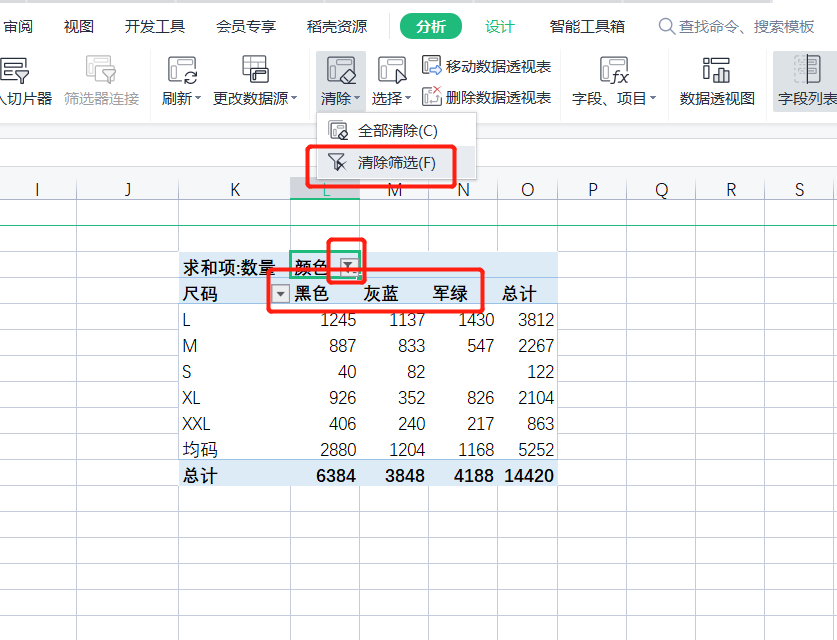This screenshot has width=837, height=640.
Task: Select column header R
Action: coord(730,189)
